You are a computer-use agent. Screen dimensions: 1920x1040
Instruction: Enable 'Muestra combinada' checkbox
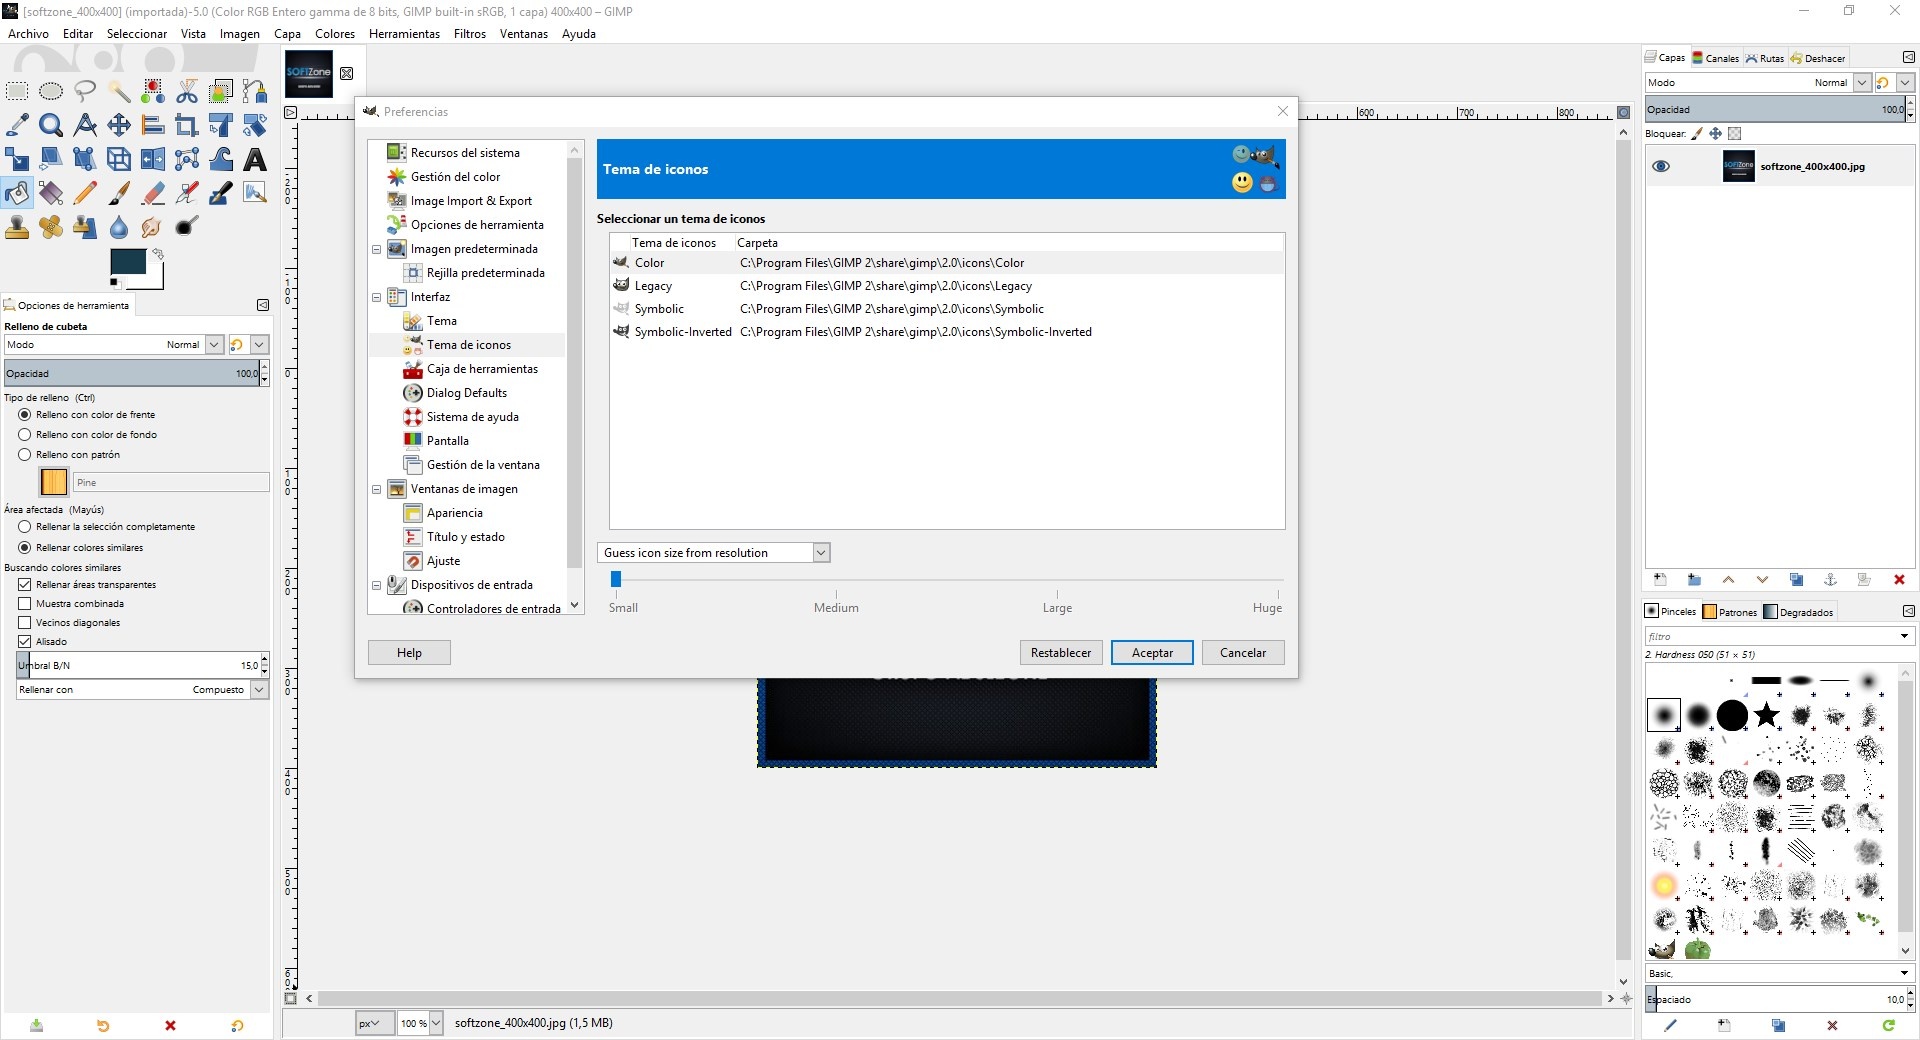click(25, 604)
